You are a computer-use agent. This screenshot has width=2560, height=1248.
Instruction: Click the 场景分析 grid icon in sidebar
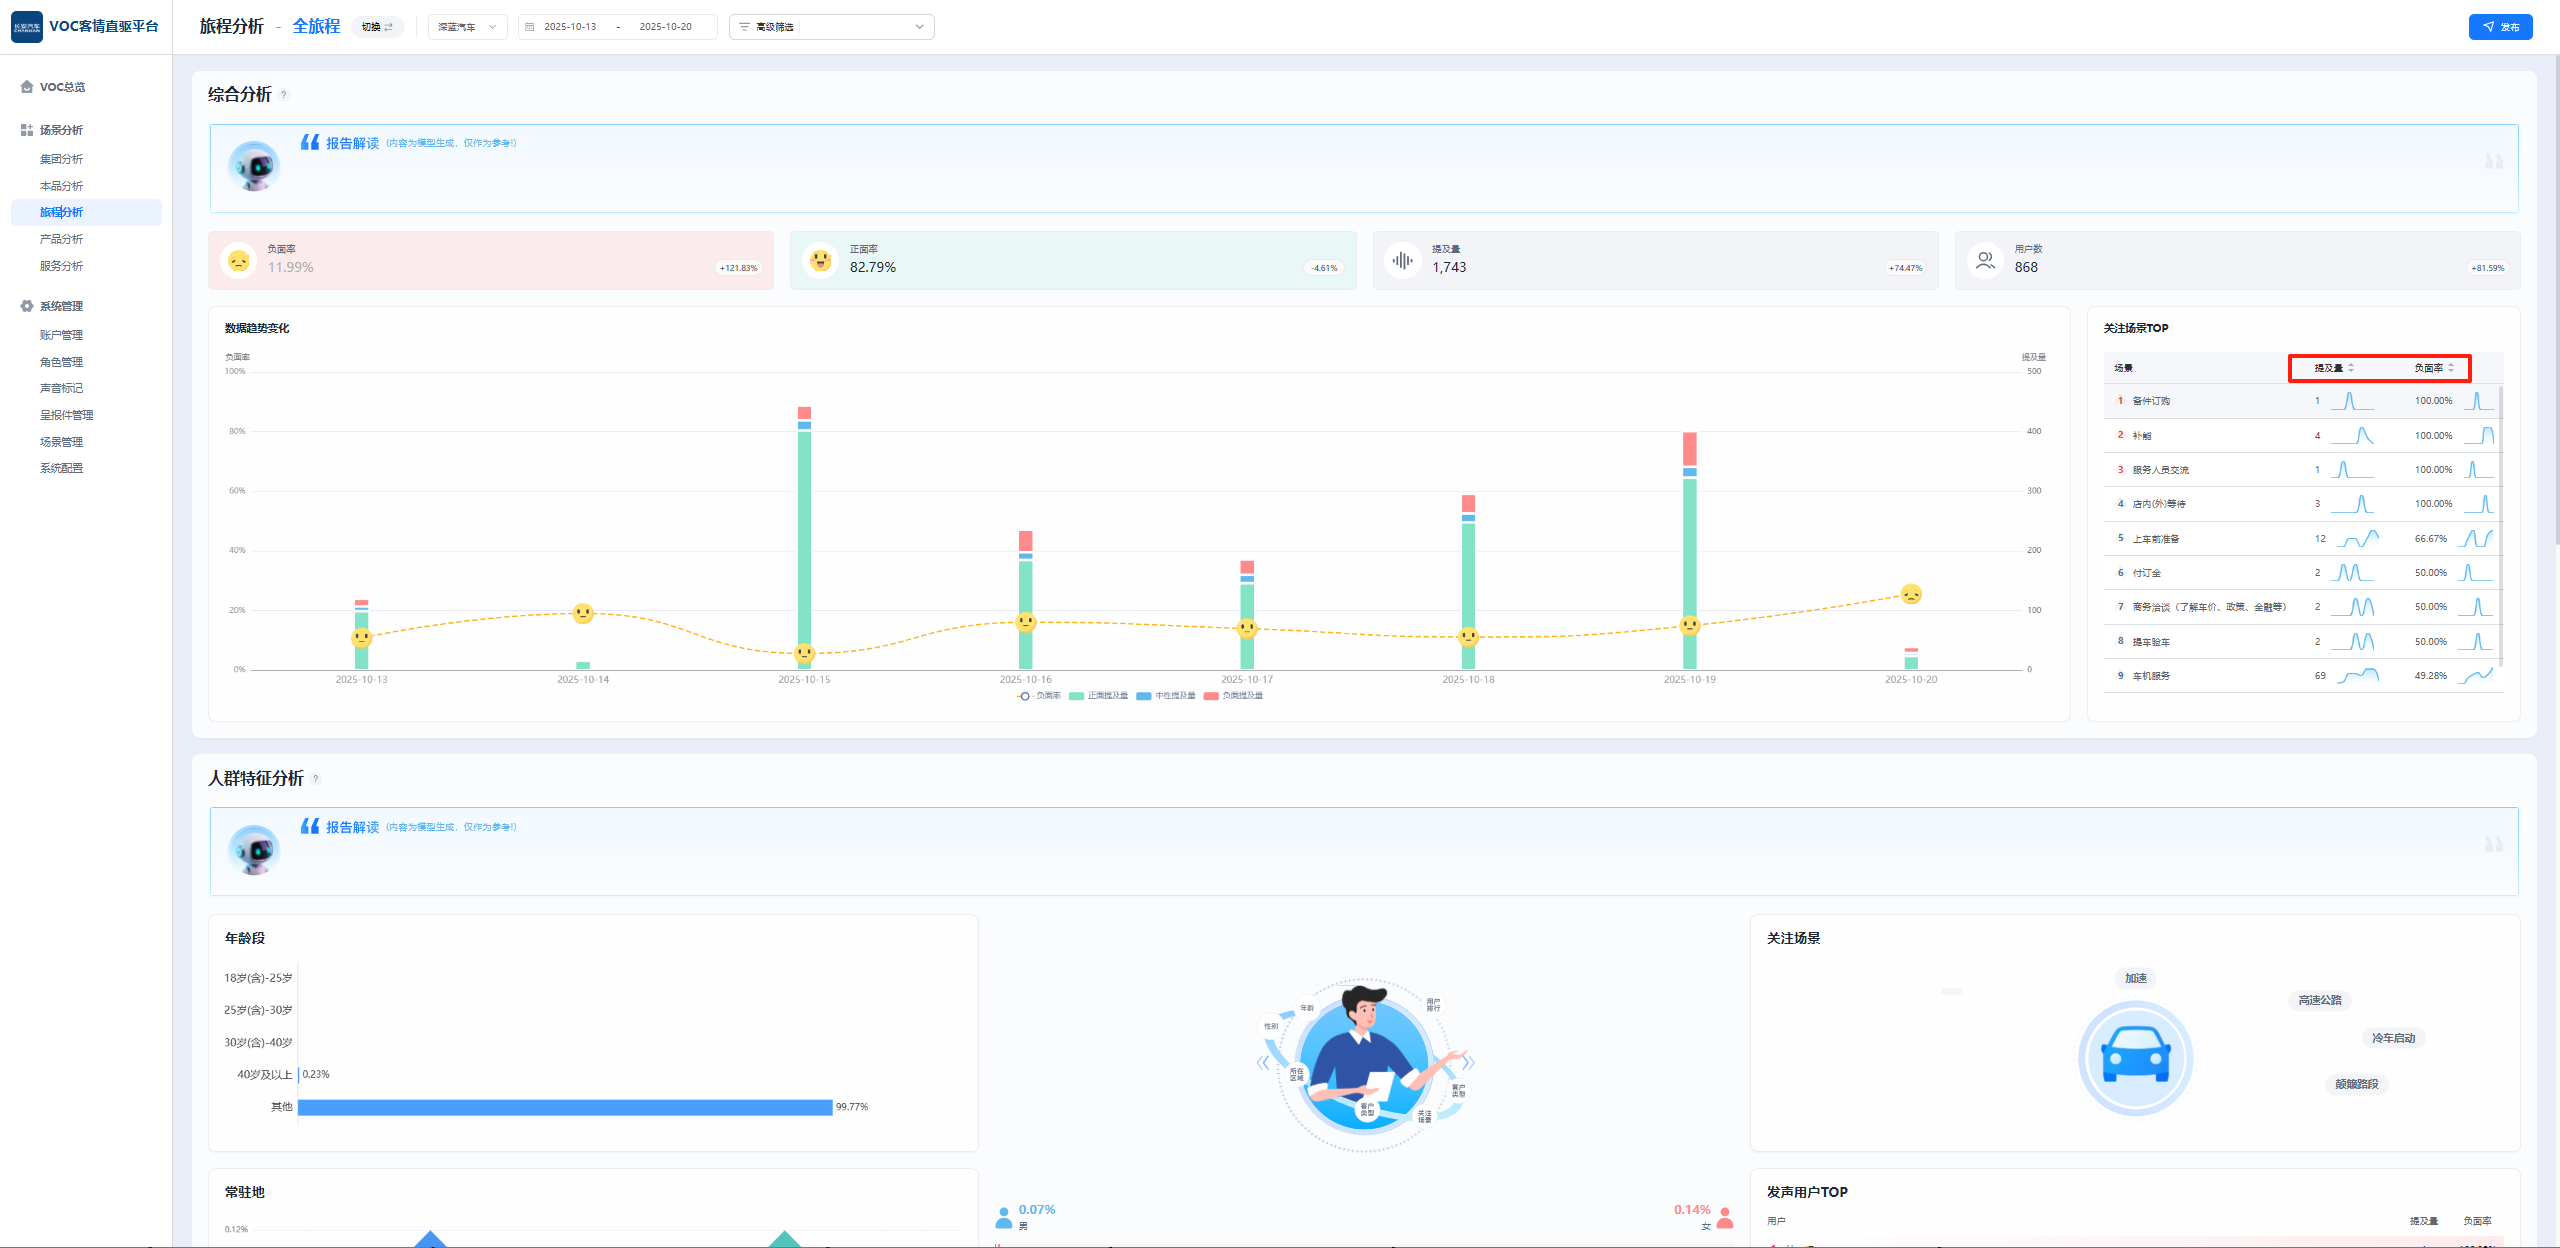pos(27,130)
